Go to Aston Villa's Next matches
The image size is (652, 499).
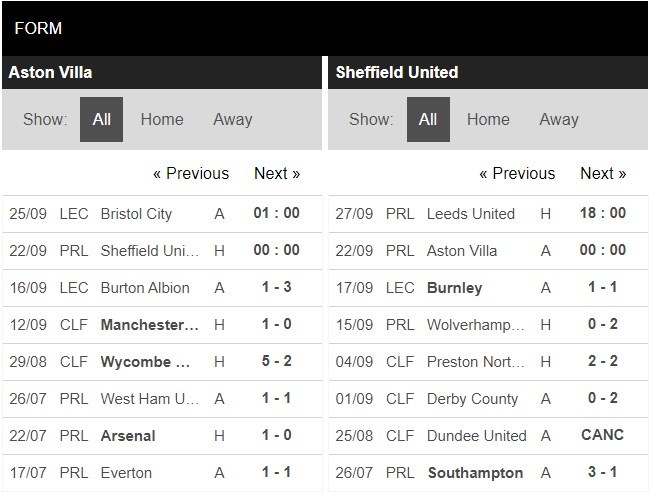click(x=277, y=173)
